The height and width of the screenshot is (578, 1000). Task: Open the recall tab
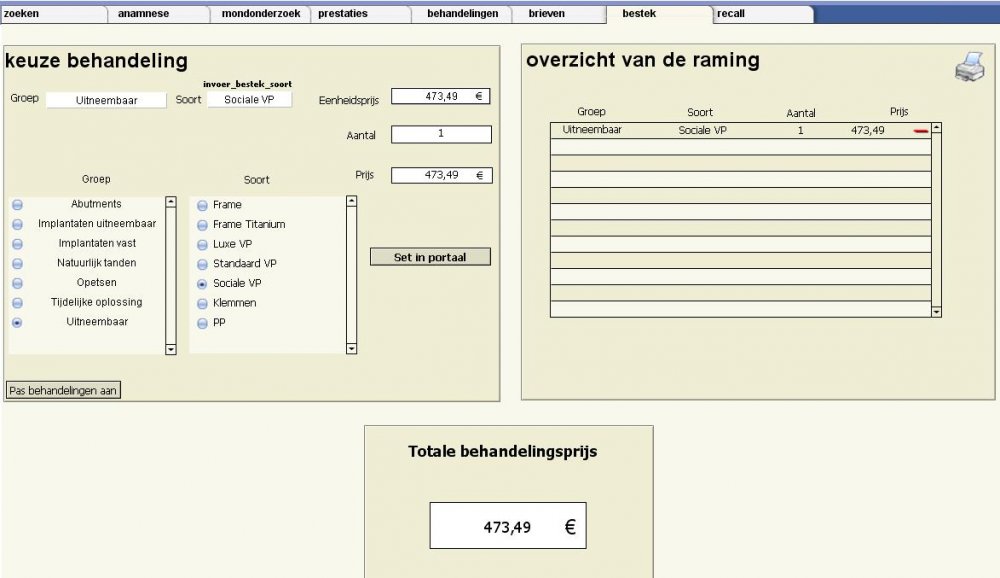[762, 13]
